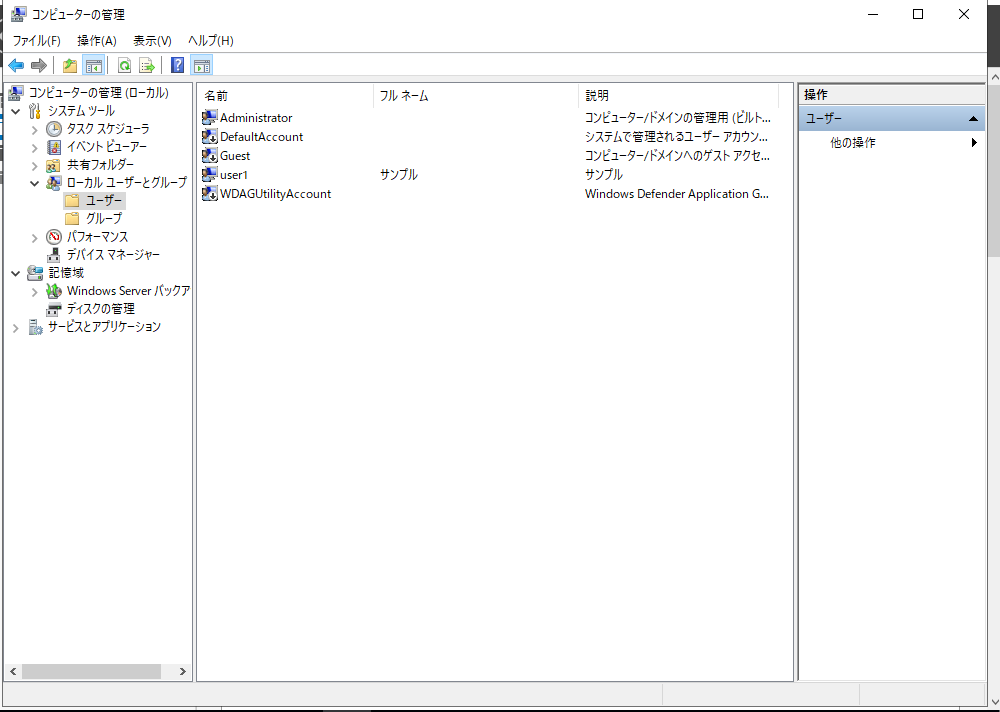
Task: Click the サービスとアプリケーション icon
Action: pos(35,327)
